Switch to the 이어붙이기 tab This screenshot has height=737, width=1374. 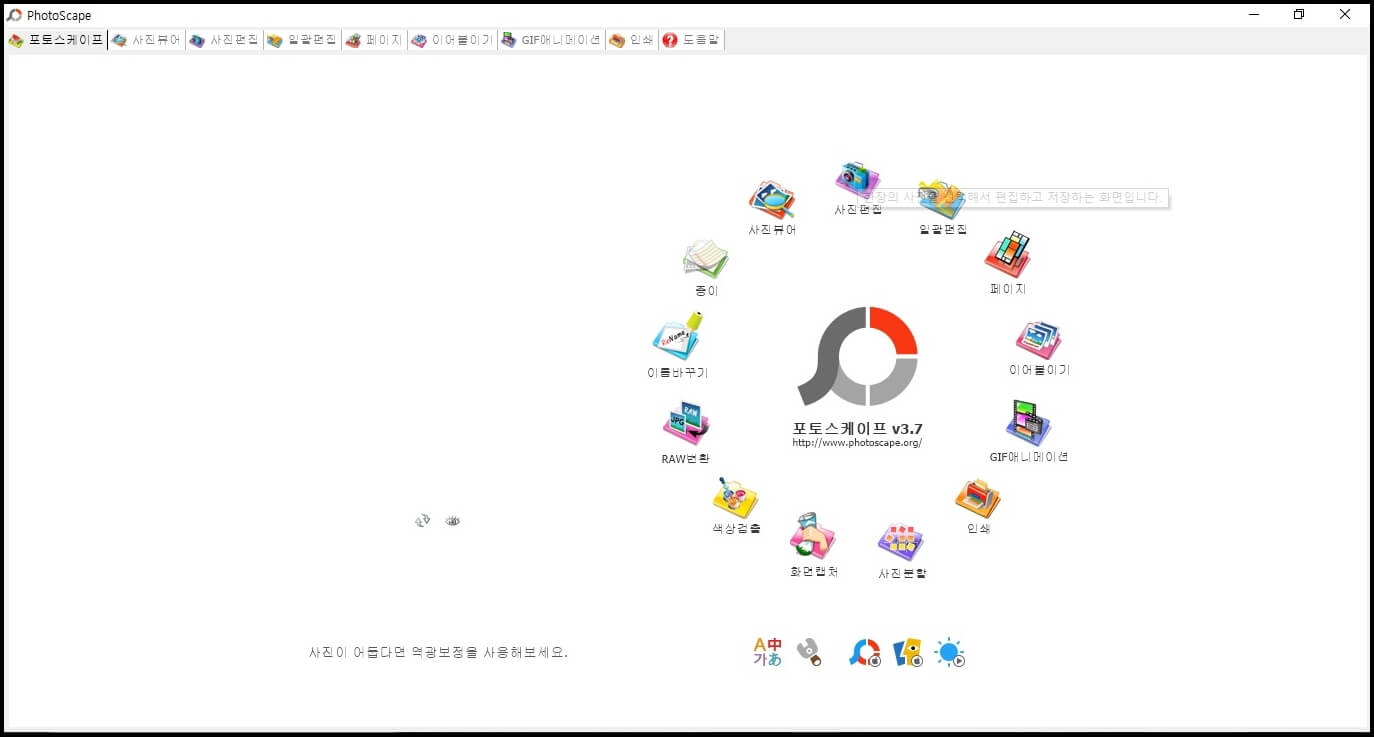pyautogui.click(x=452, y=40)
